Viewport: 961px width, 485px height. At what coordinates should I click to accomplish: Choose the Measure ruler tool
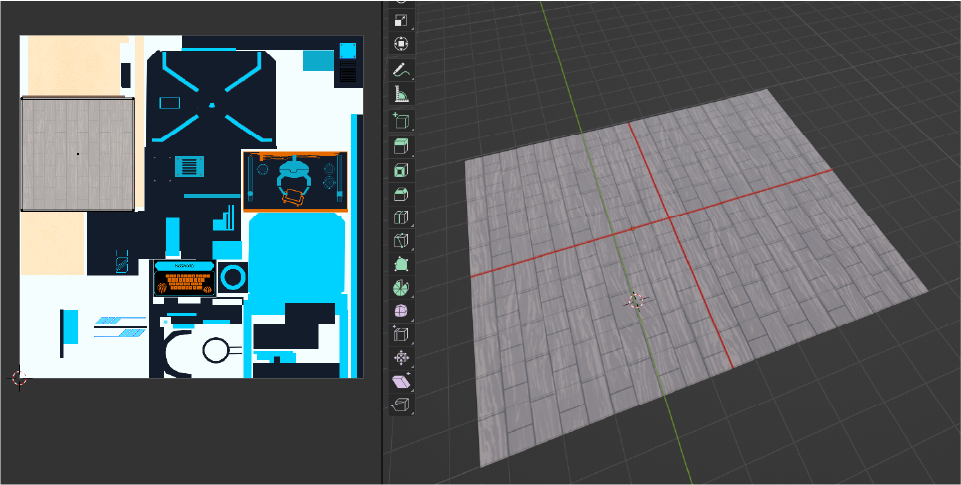point(401,95)
